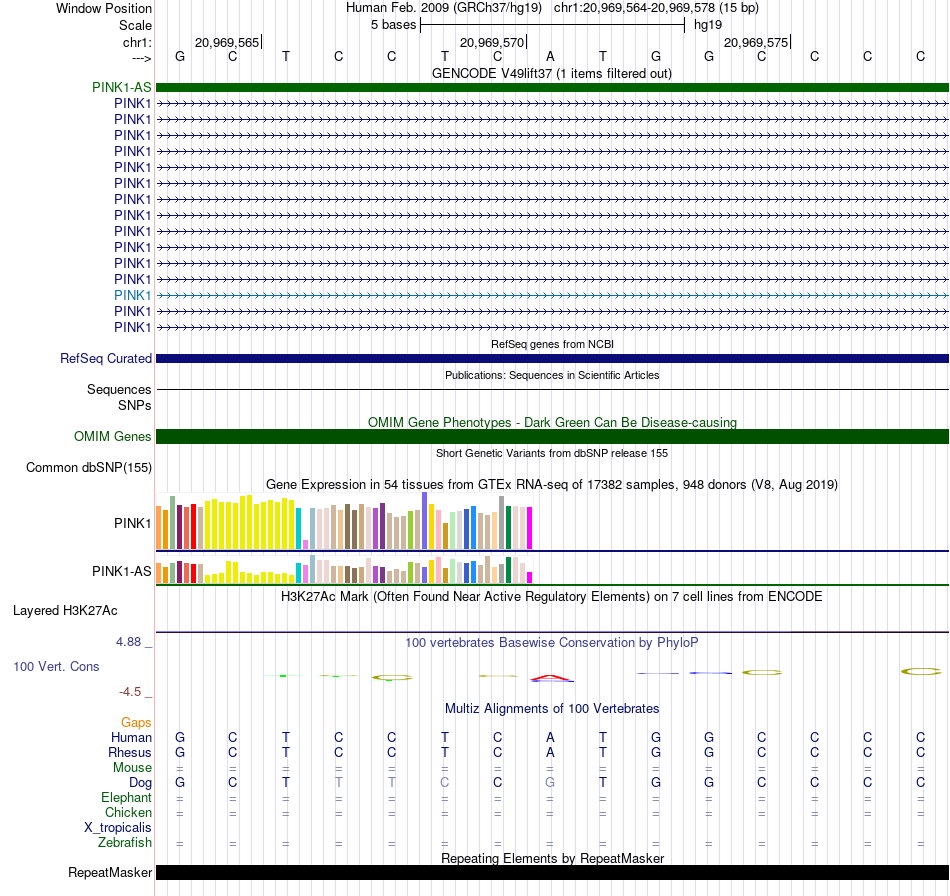Click the Chicken species label
950x896 pixels.
click(x=128, y=812)
